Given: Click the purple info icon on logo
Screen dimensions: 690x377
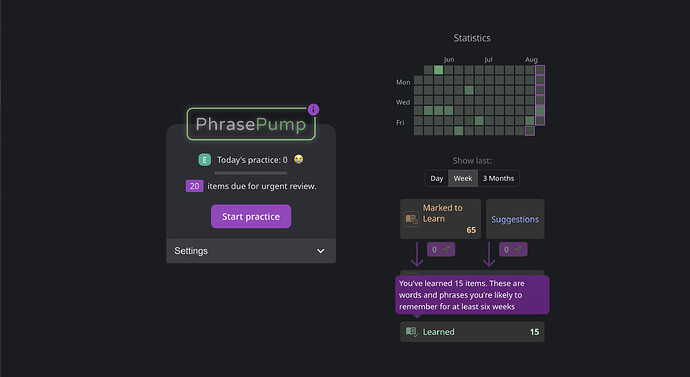Looking at the screenshot, I should click(x=313, y=110).
